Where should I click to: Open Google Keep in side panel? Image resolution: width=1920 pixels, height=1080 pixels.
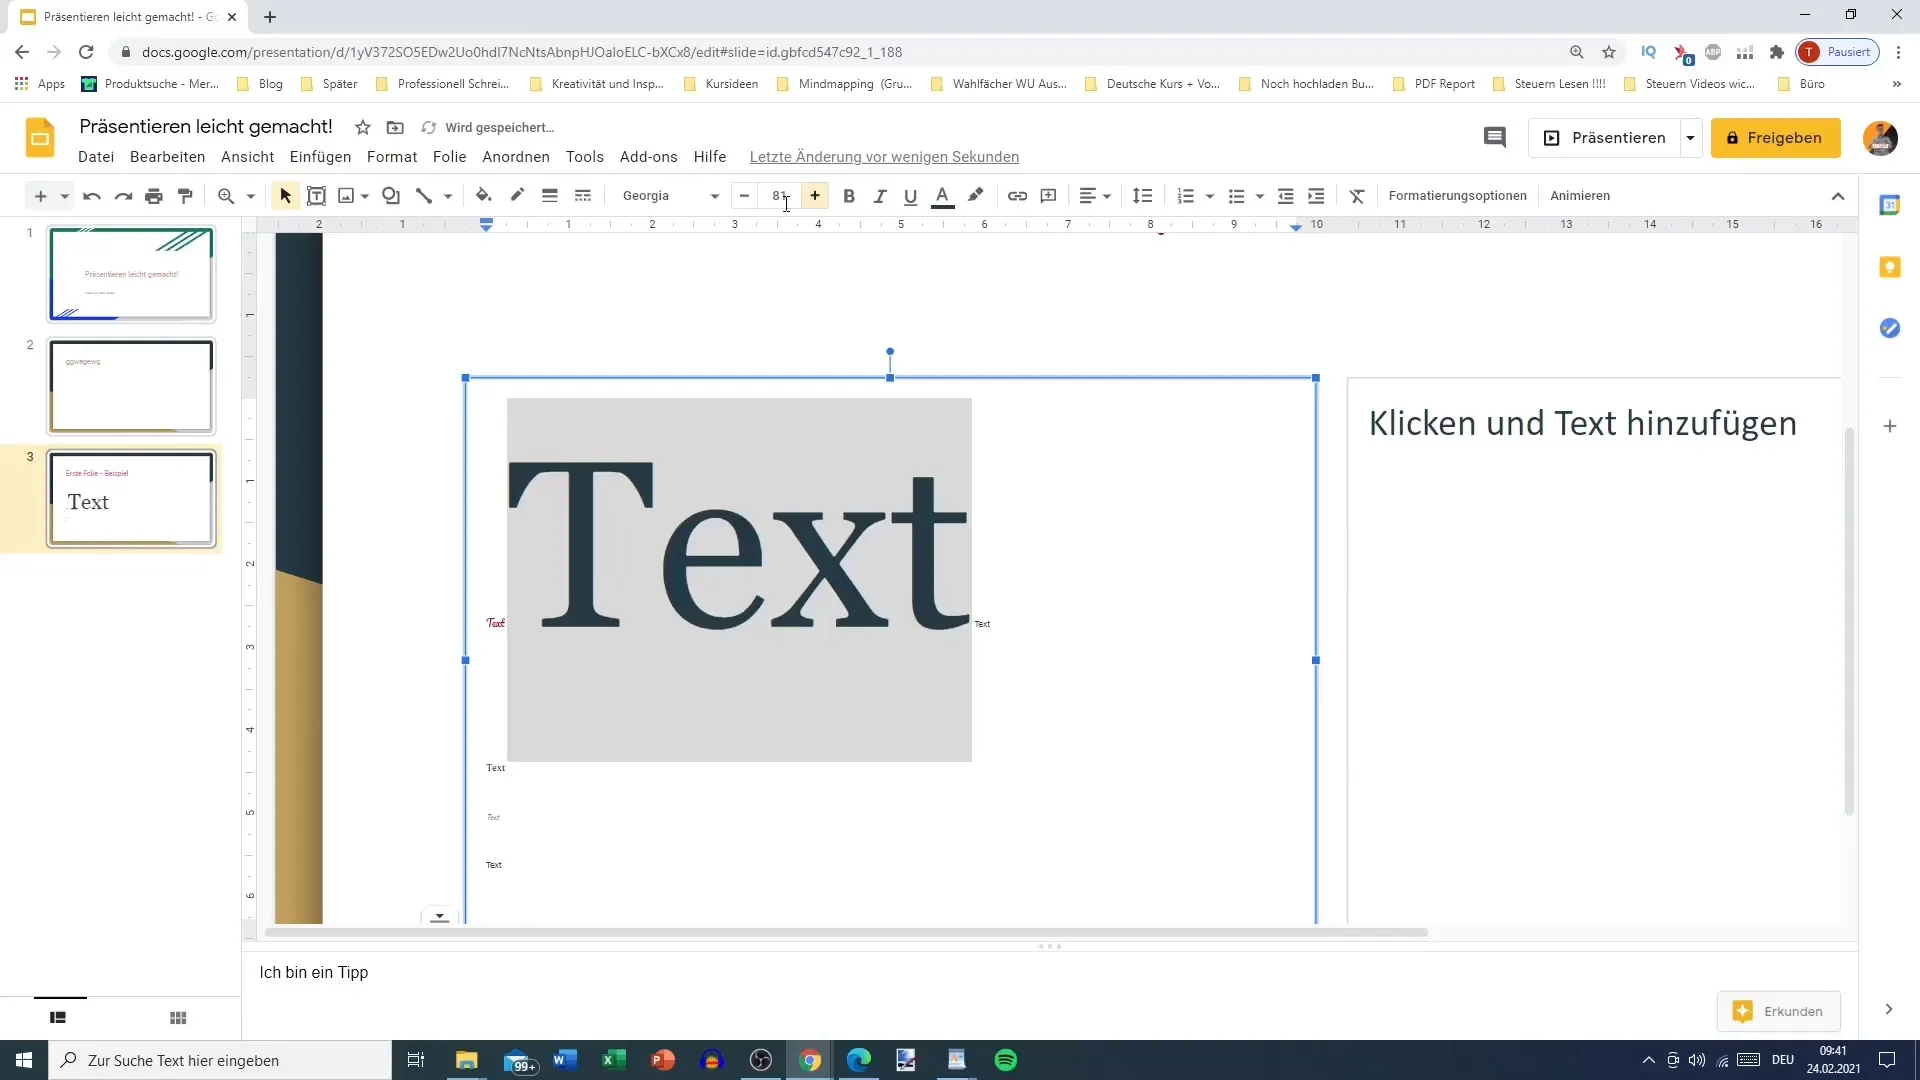tap(1889, 267)
